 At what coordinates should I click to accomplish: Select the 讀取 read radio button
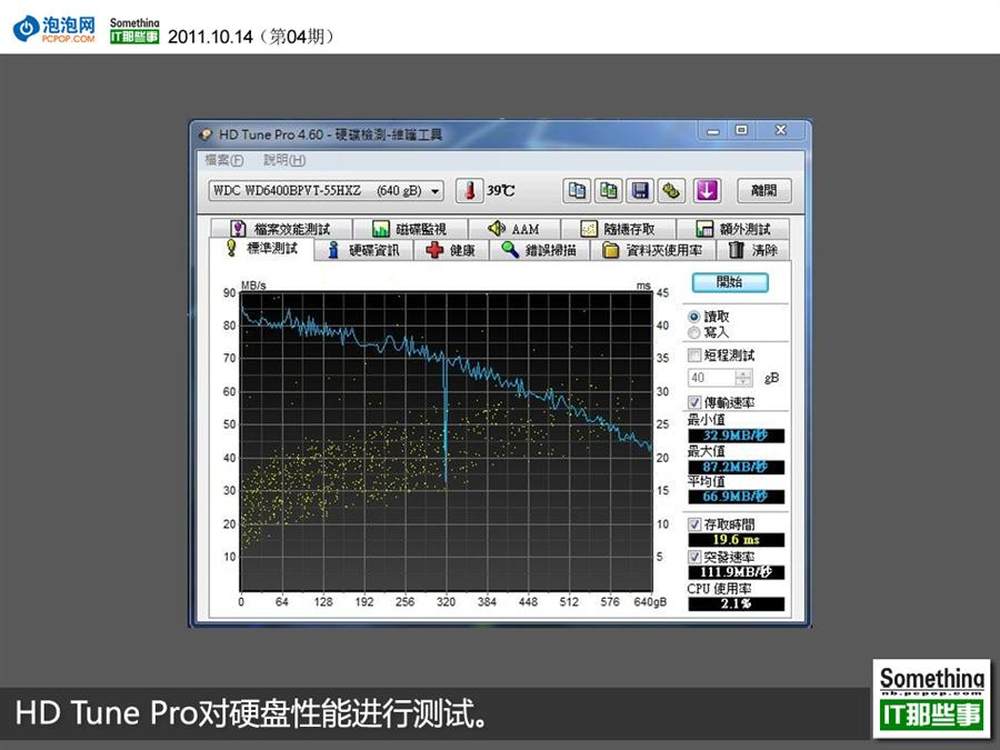(694, 316)
